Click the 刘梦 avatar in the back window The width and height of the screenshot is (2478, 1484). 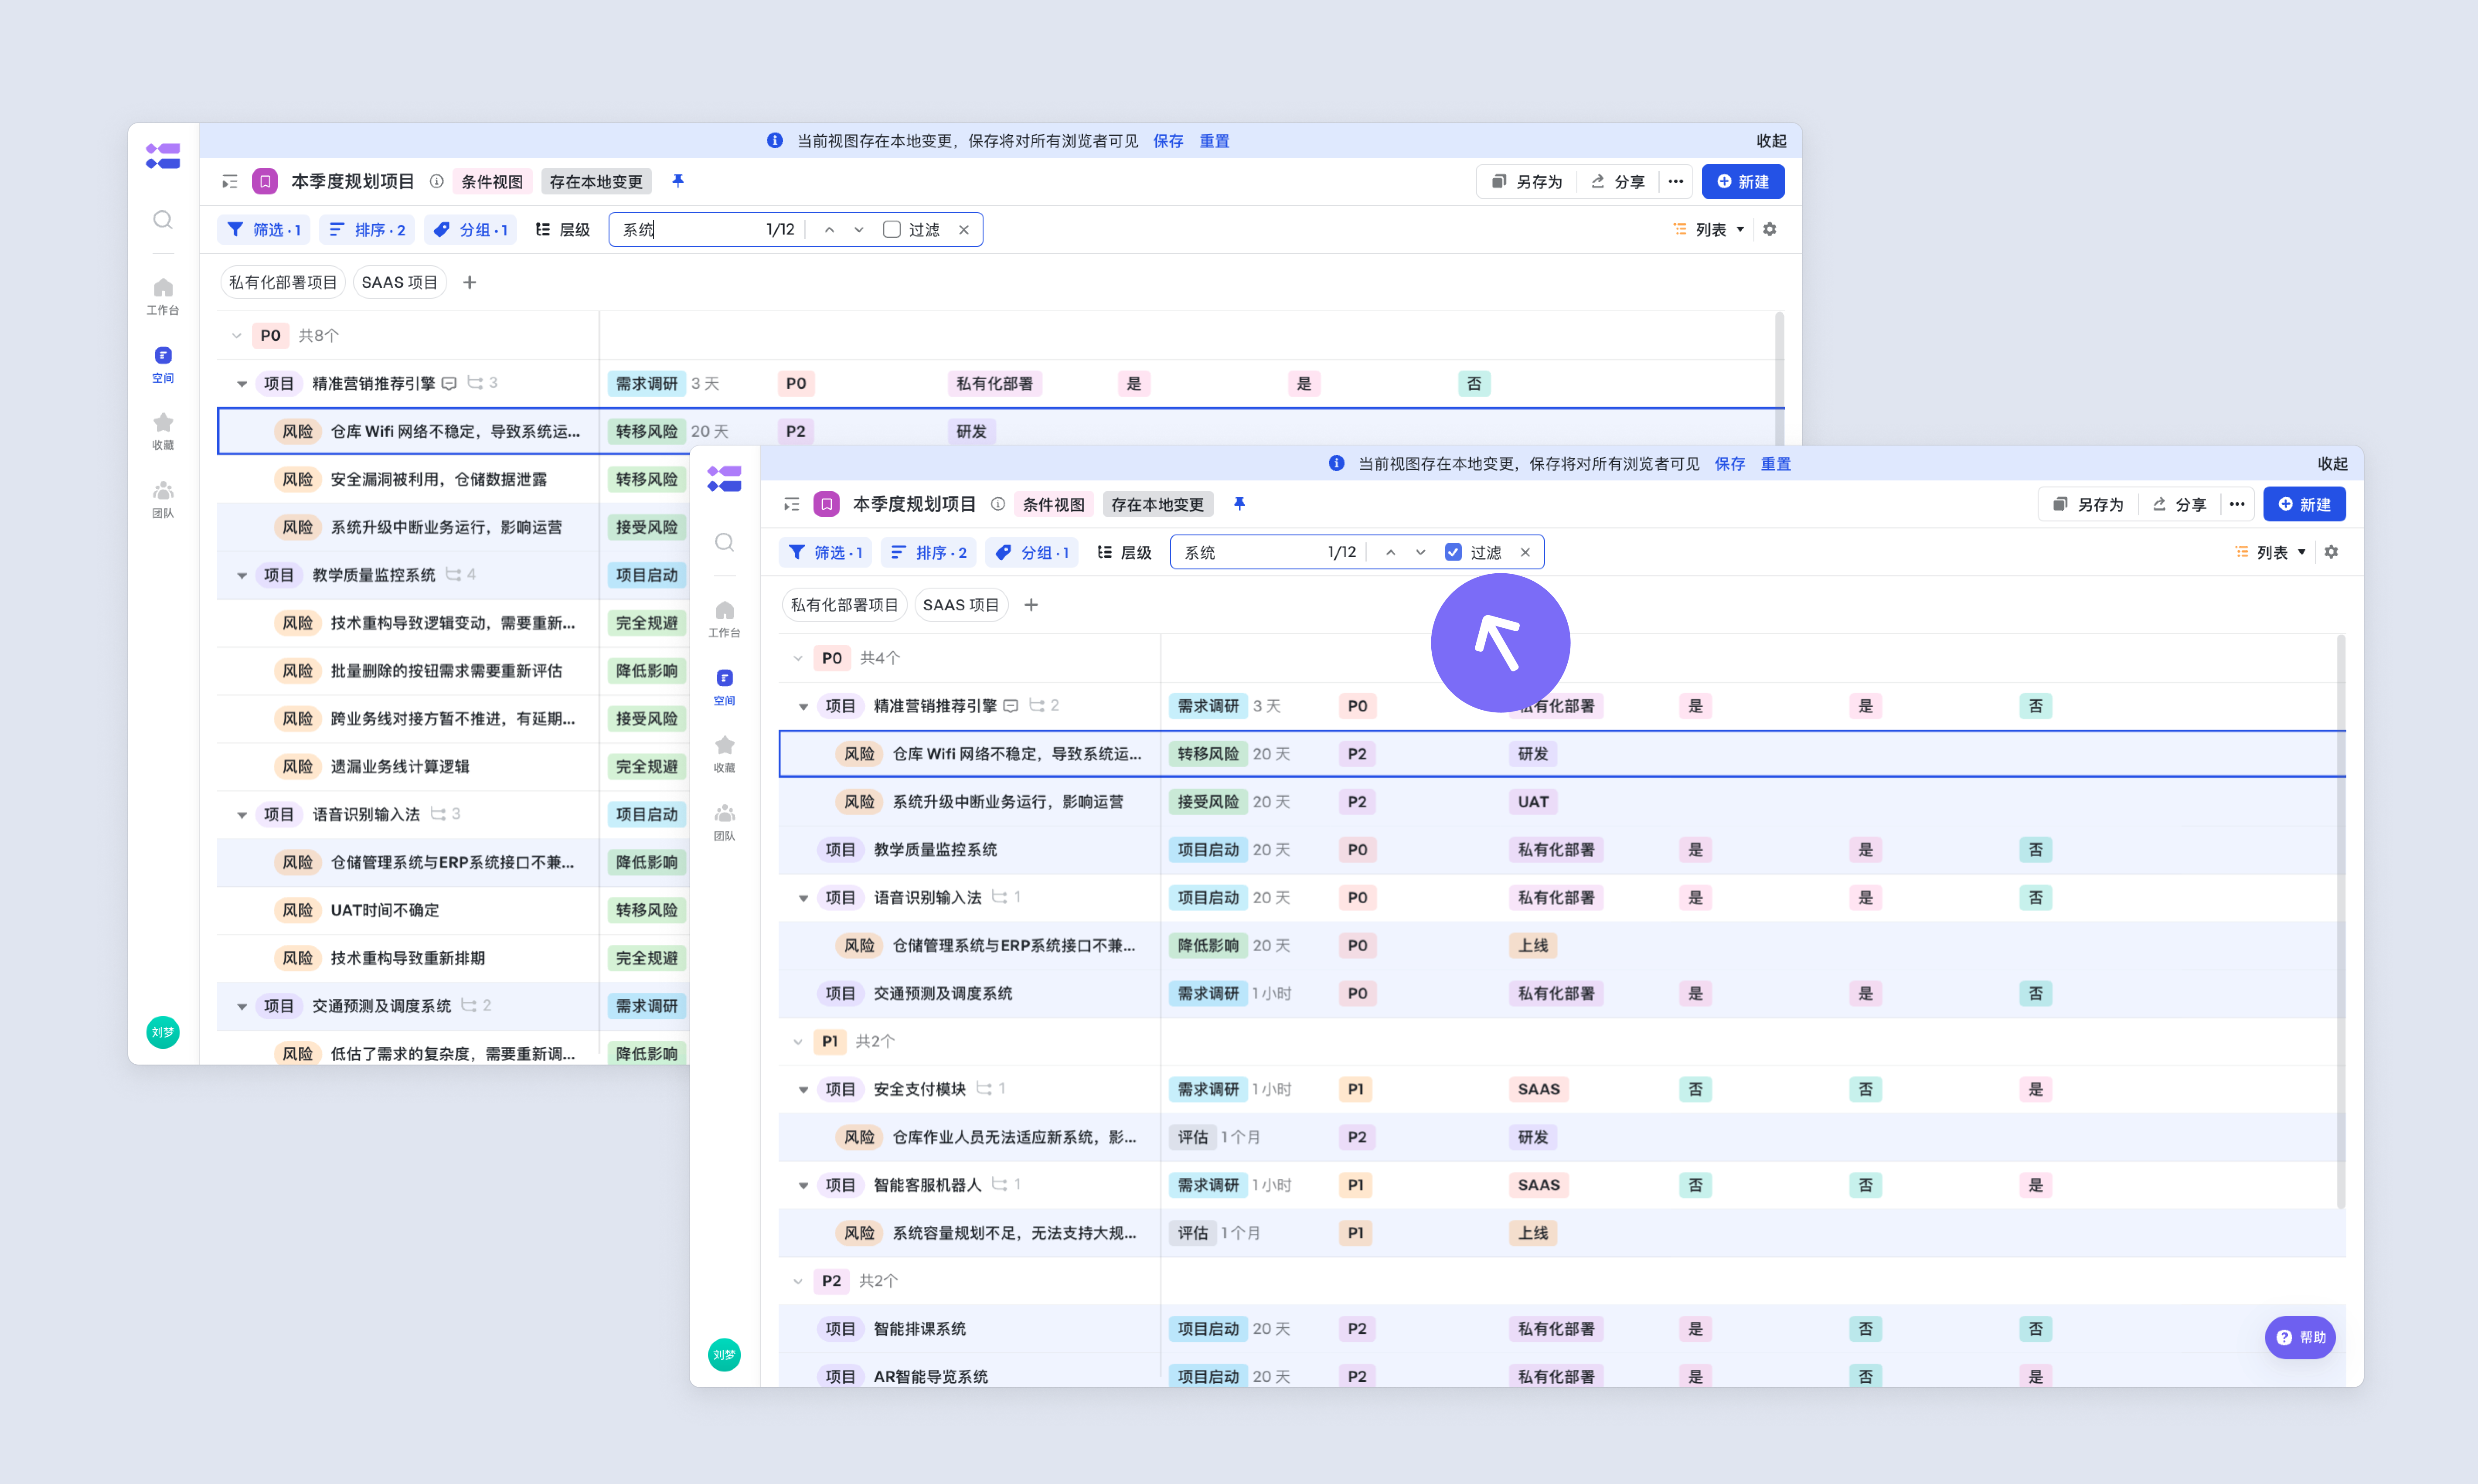pyautogui.click(x=163, y=1032)
